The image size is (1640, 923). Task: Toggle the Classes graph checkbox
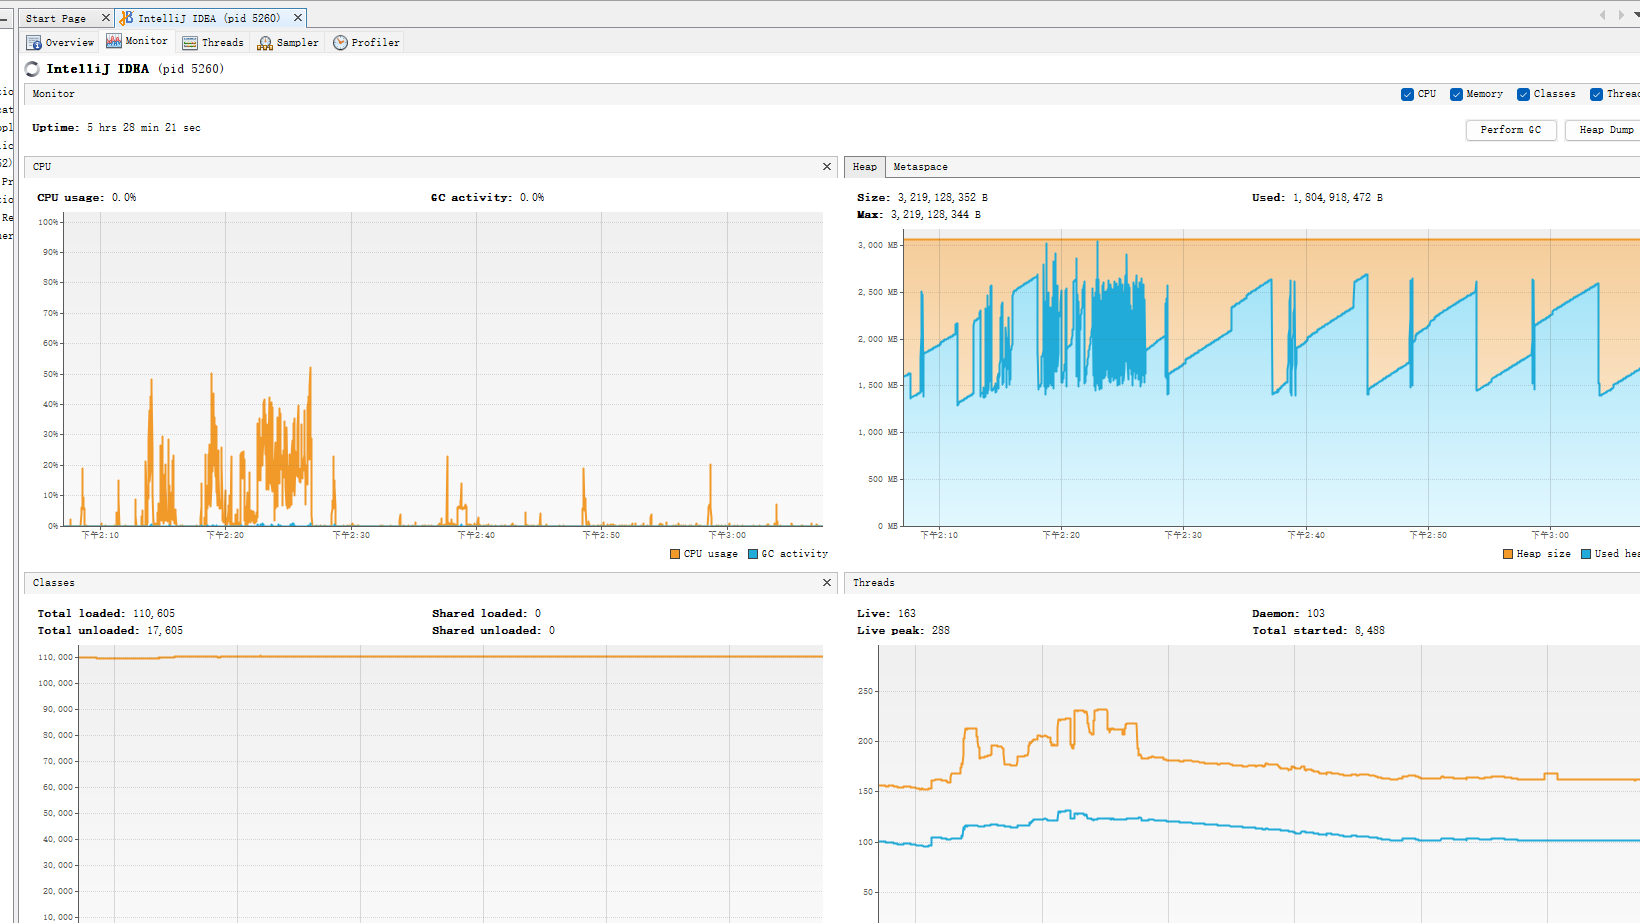click(1523, 94)
